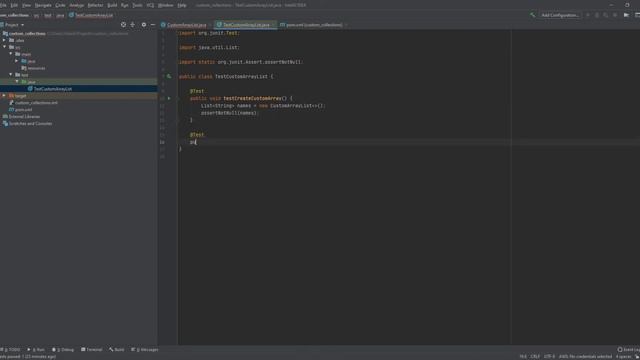Open the Edit menu
This screenshot has height=360, width=640.
(14, 5)
